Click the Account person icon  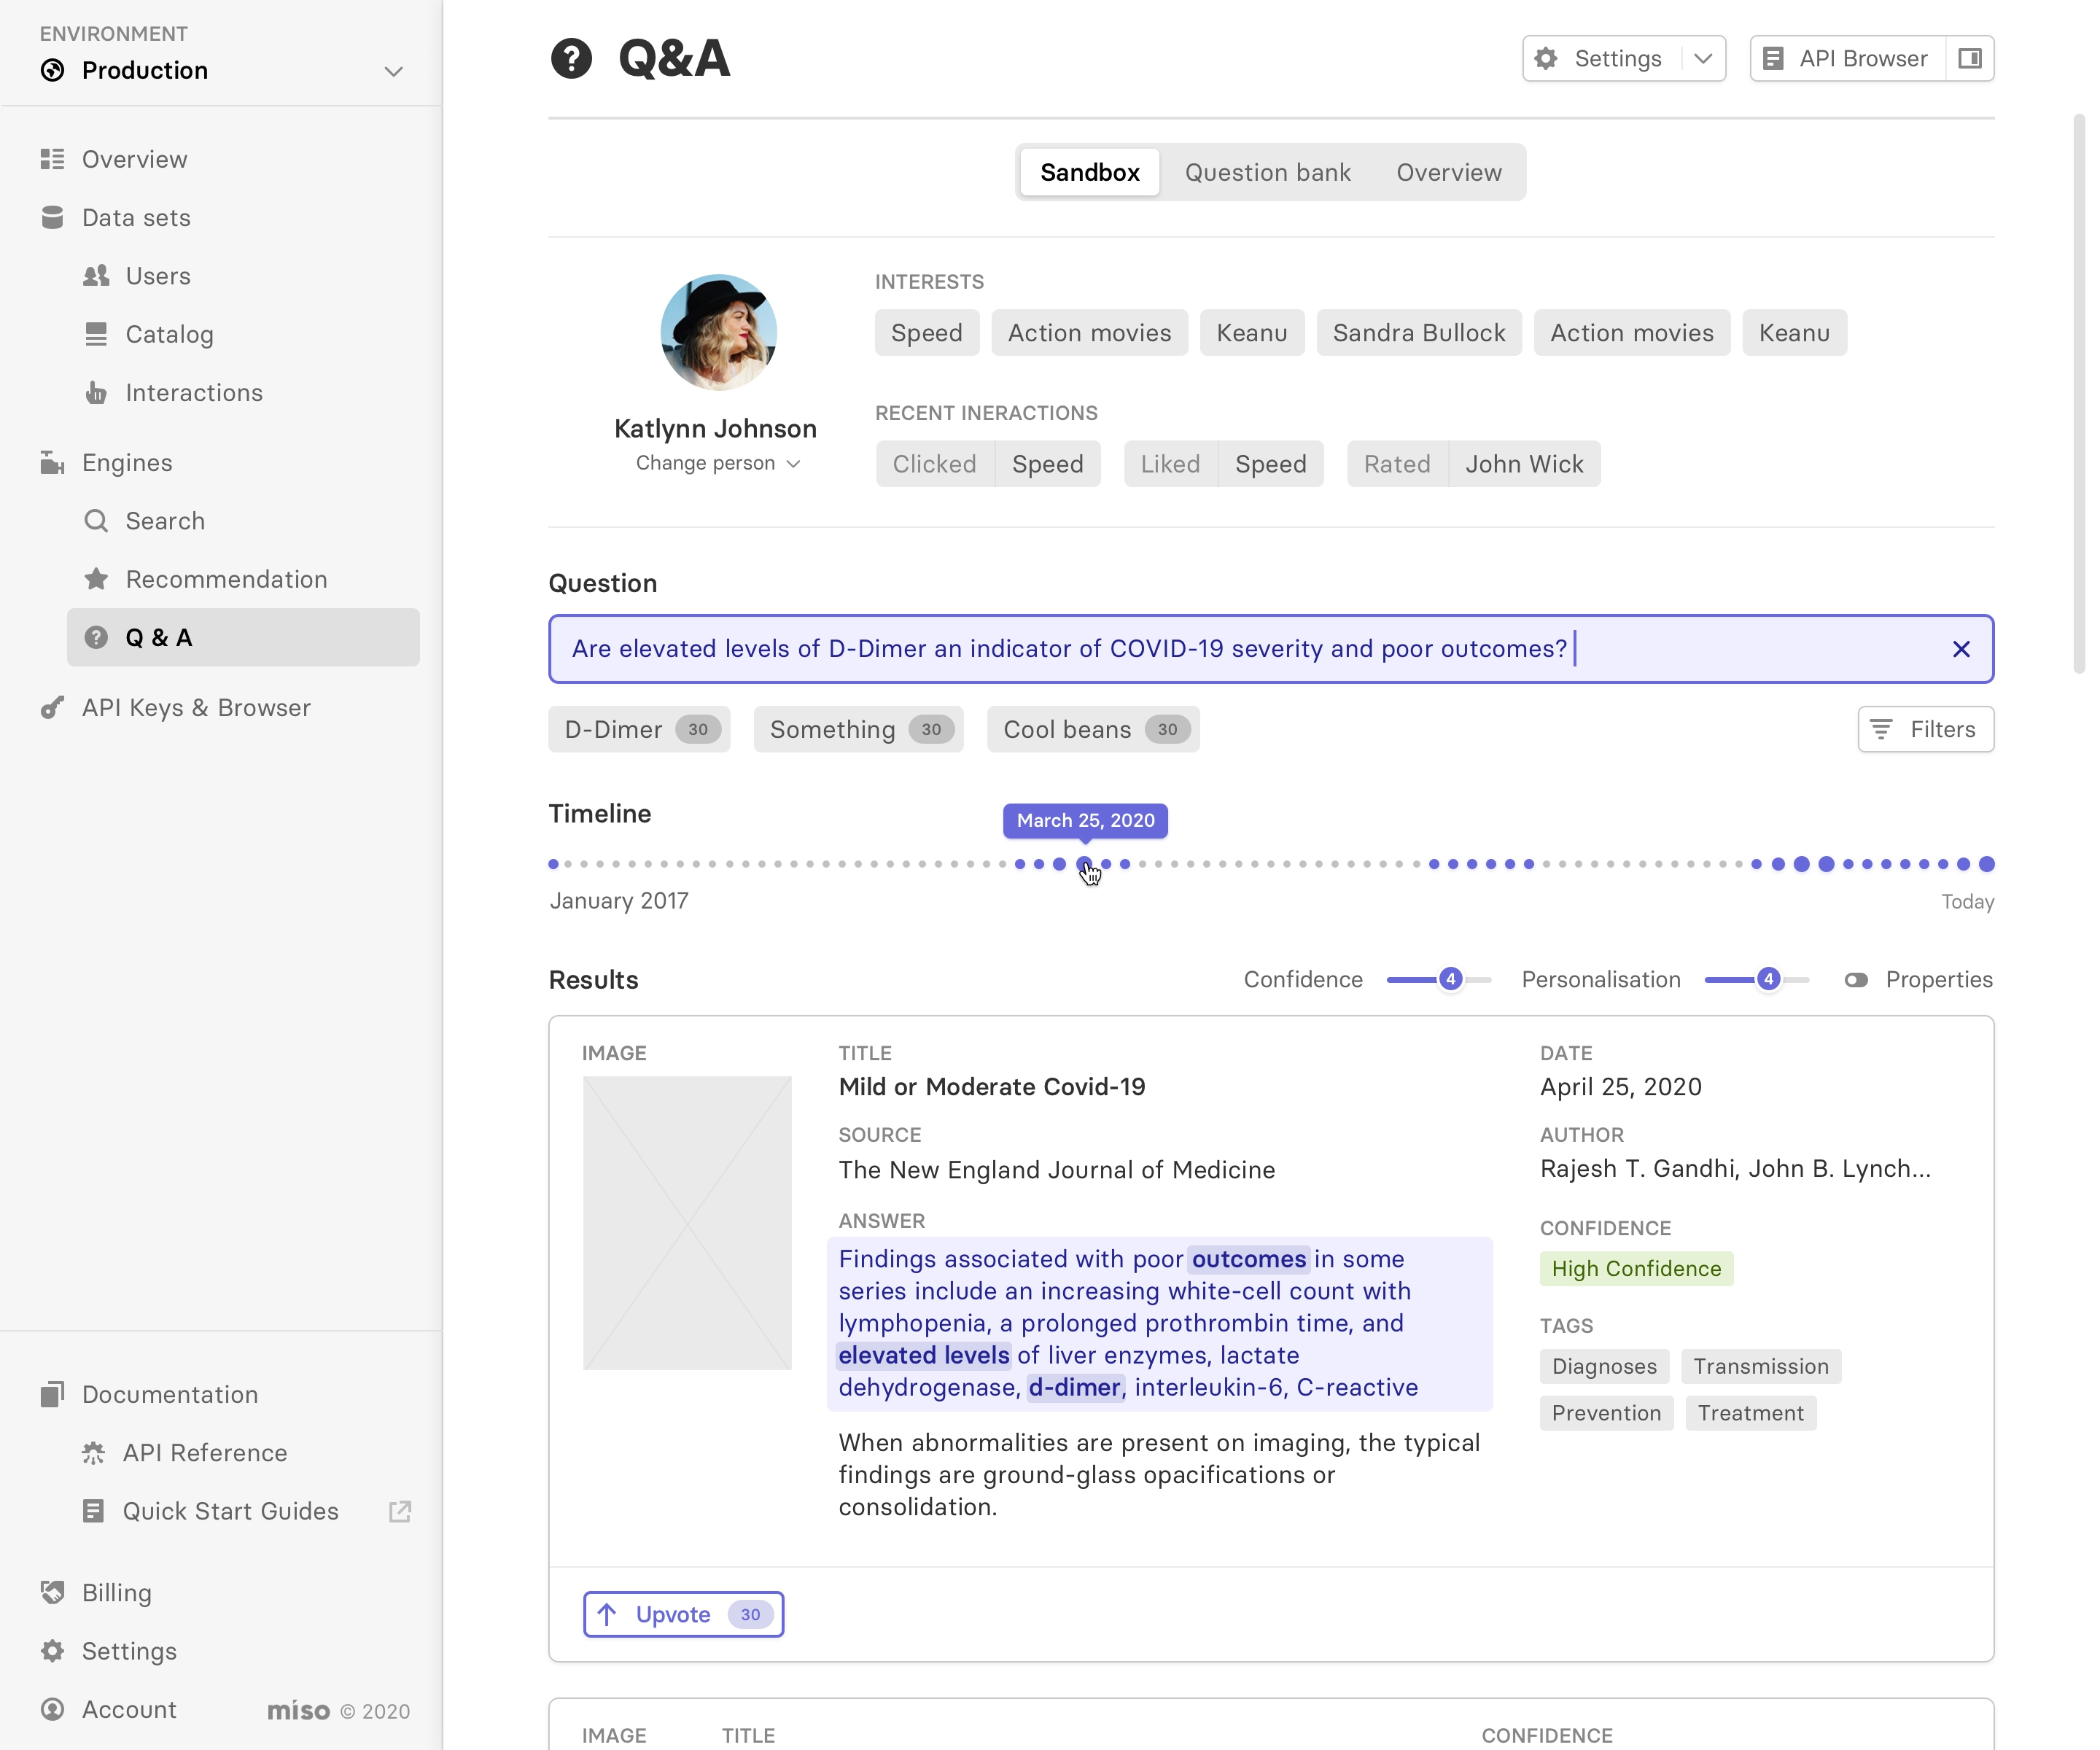(52, 1709)
